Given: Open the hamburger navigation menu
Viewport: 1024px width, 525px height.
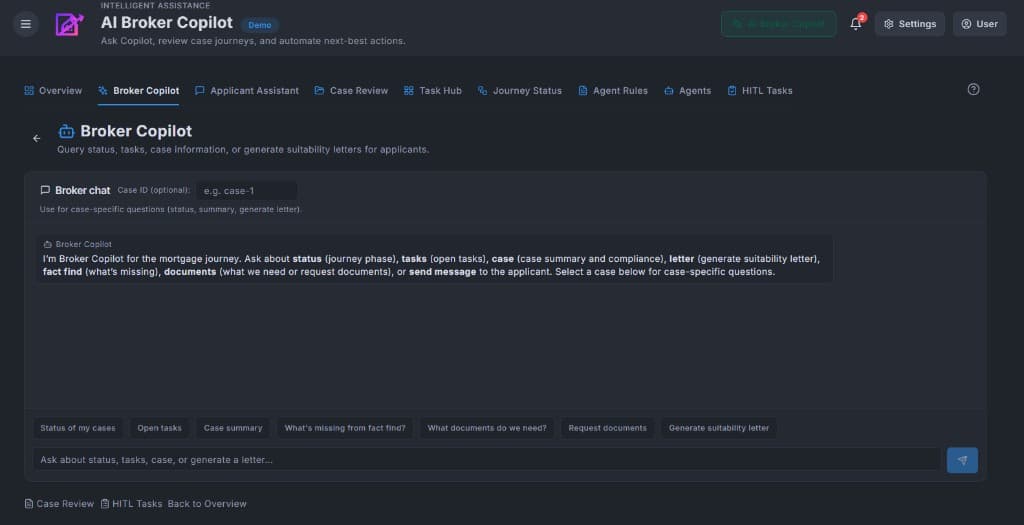Looking at the screenshot, I should [25, 24].
